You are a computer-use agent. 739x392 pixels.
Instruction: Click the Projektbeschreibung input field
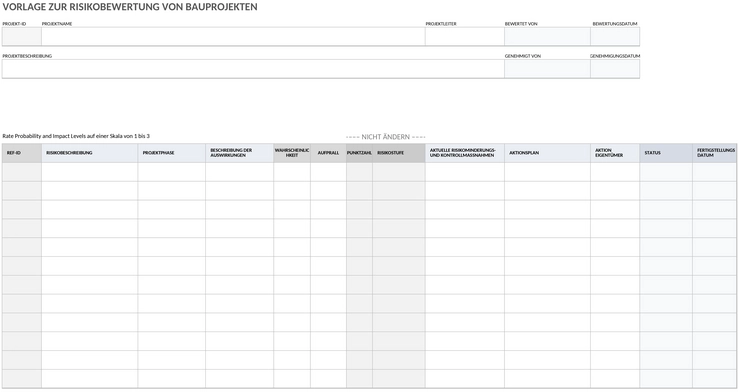(x=253, y=69)
